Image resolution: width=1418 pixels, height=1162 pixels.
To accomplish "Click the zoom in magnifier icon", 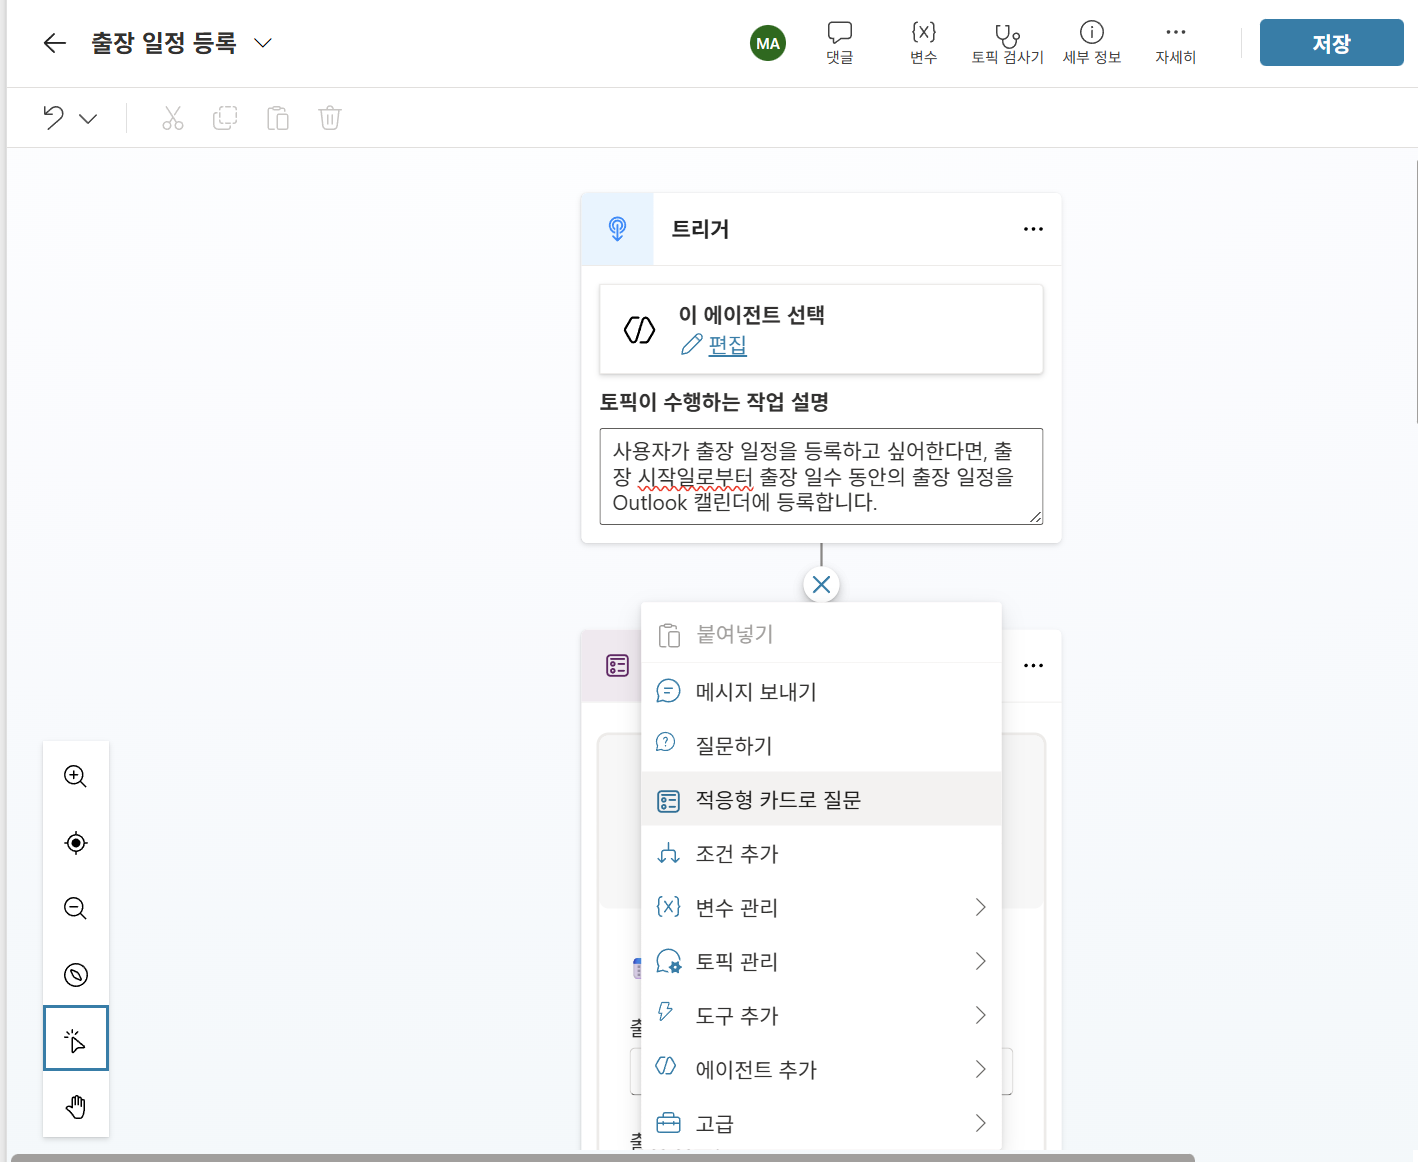I will (x=76, y=776).
